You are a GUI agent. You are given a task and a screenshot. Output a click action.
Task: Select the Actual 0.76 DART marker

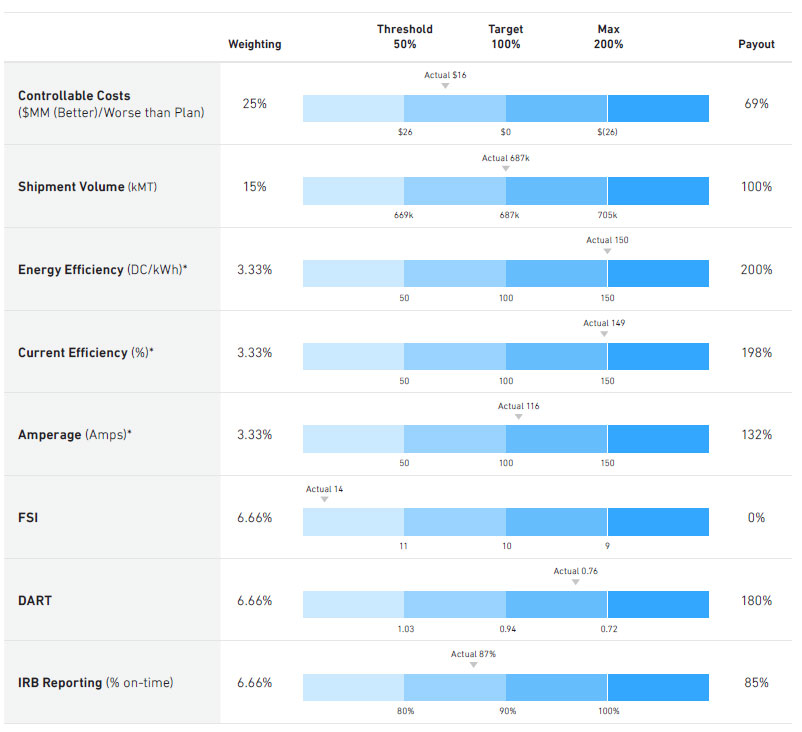point(575,582)
